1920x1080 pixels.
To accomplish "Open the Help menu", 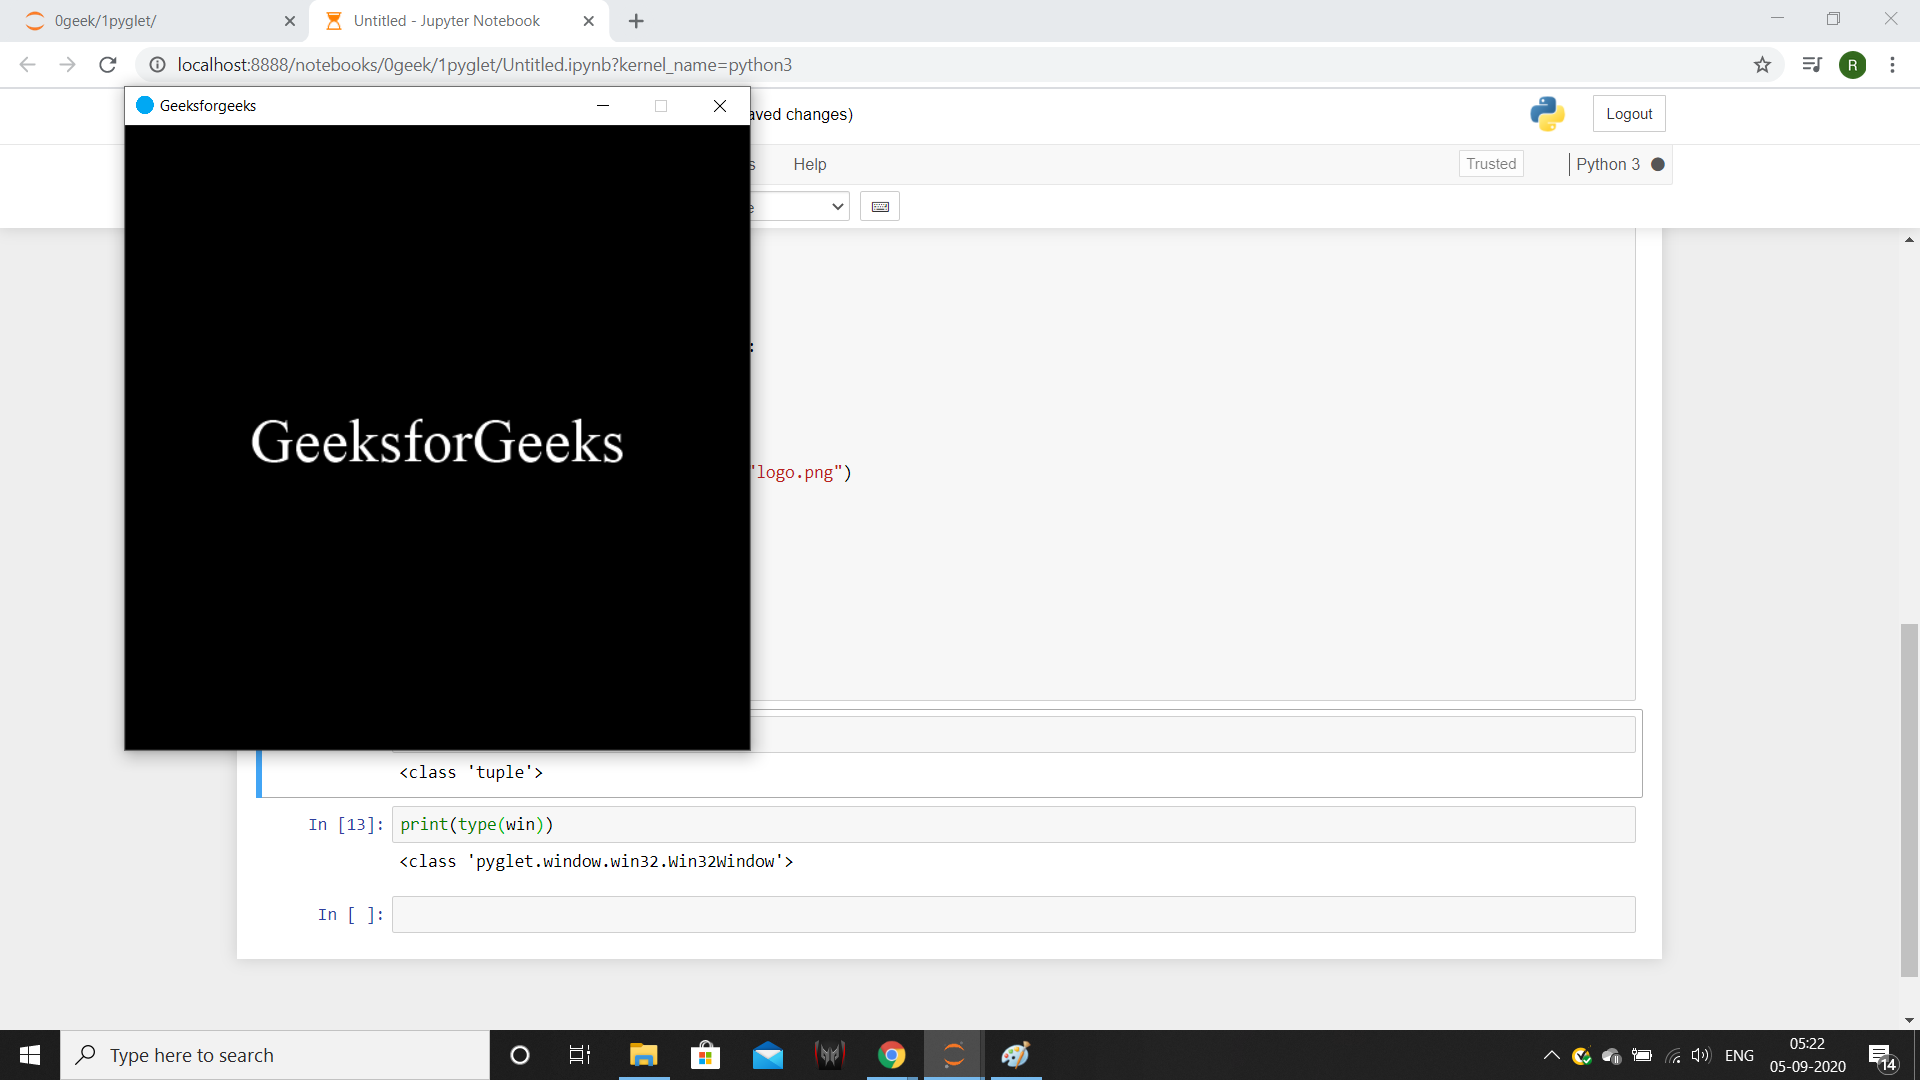I will [809, 164].
